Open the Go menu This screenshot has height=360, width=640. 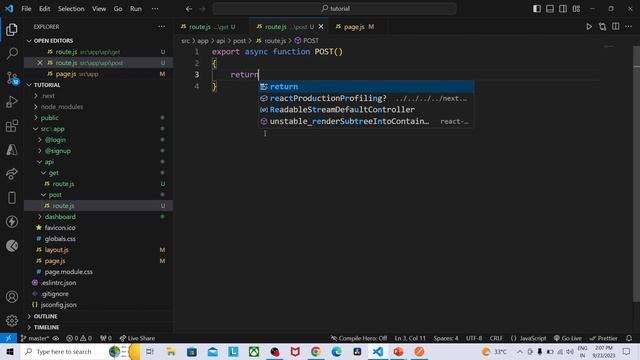pyautogui.click(x=118, y=9)
